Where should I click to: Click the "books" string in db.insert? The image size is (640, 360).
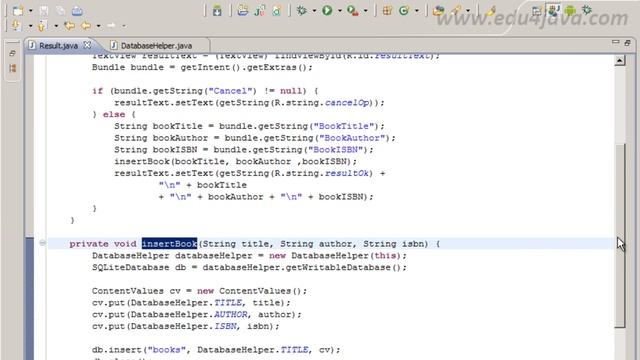click(x=167, y=350)
